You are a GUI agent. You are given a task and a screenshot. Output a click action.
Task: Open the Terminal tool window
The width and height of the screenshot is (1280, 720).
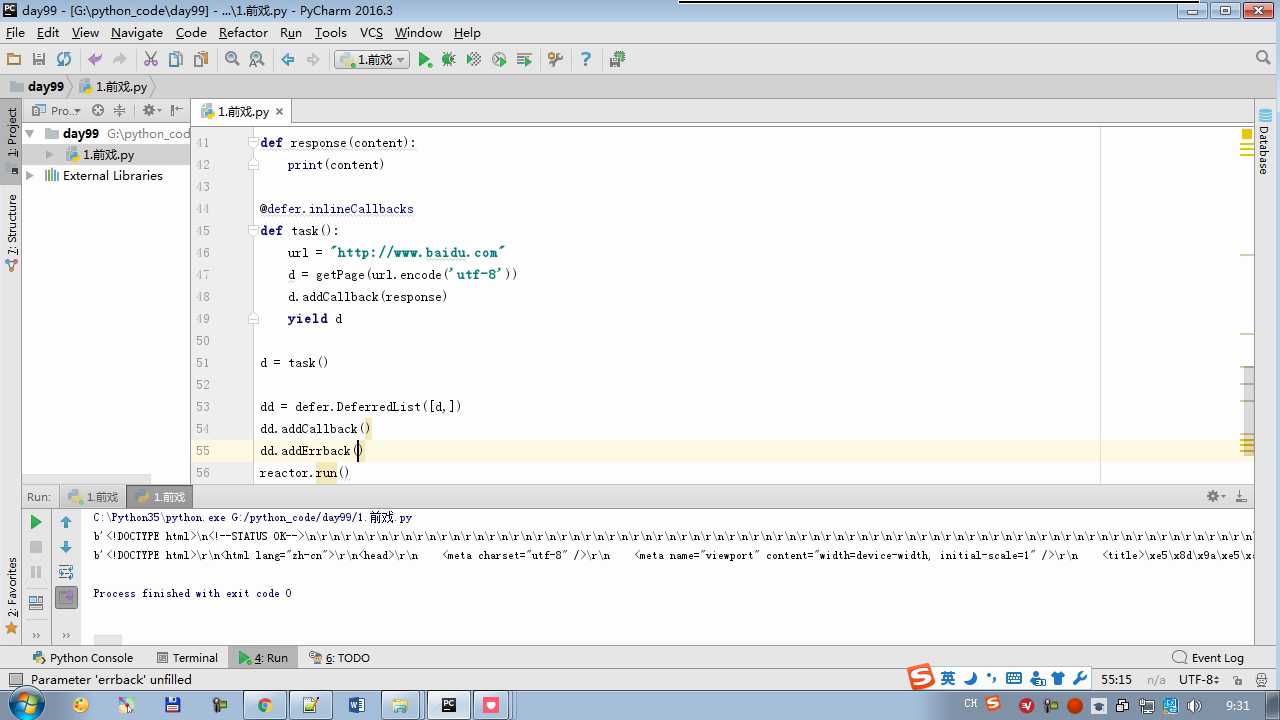[x=187, y=658]
